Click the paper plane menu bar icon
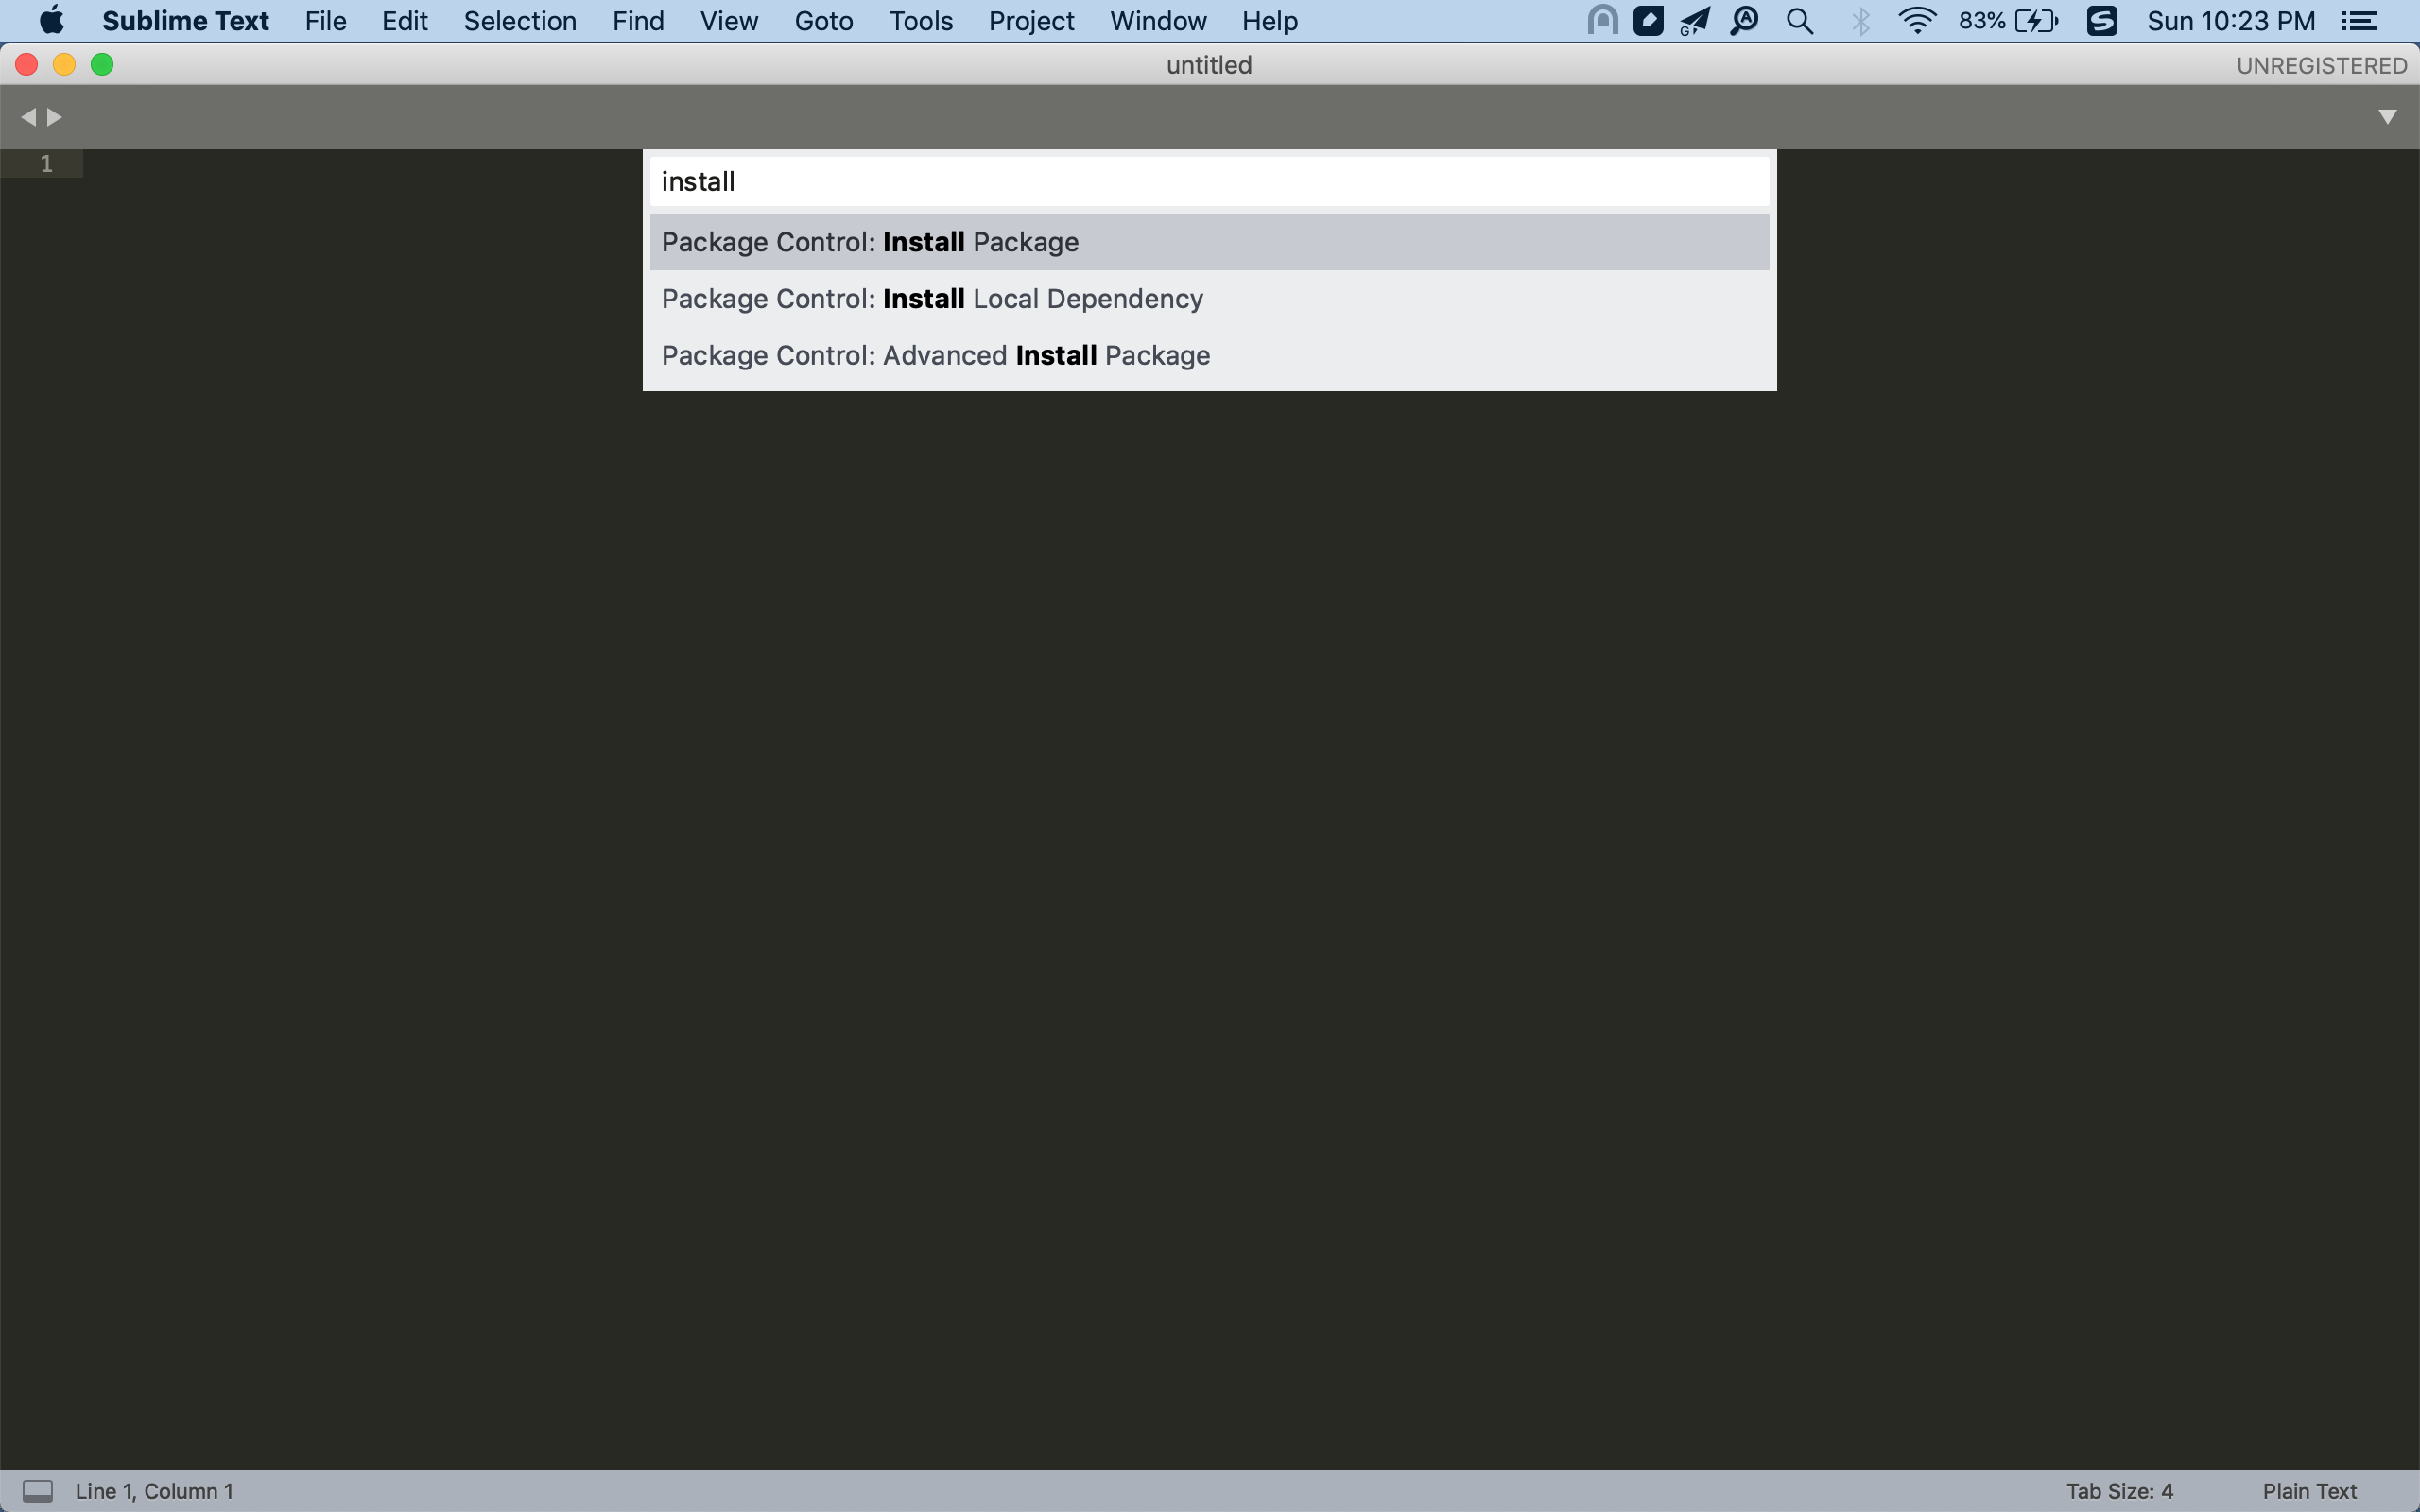This screenshot has height=1512, width=2420. click(1694, 21)
